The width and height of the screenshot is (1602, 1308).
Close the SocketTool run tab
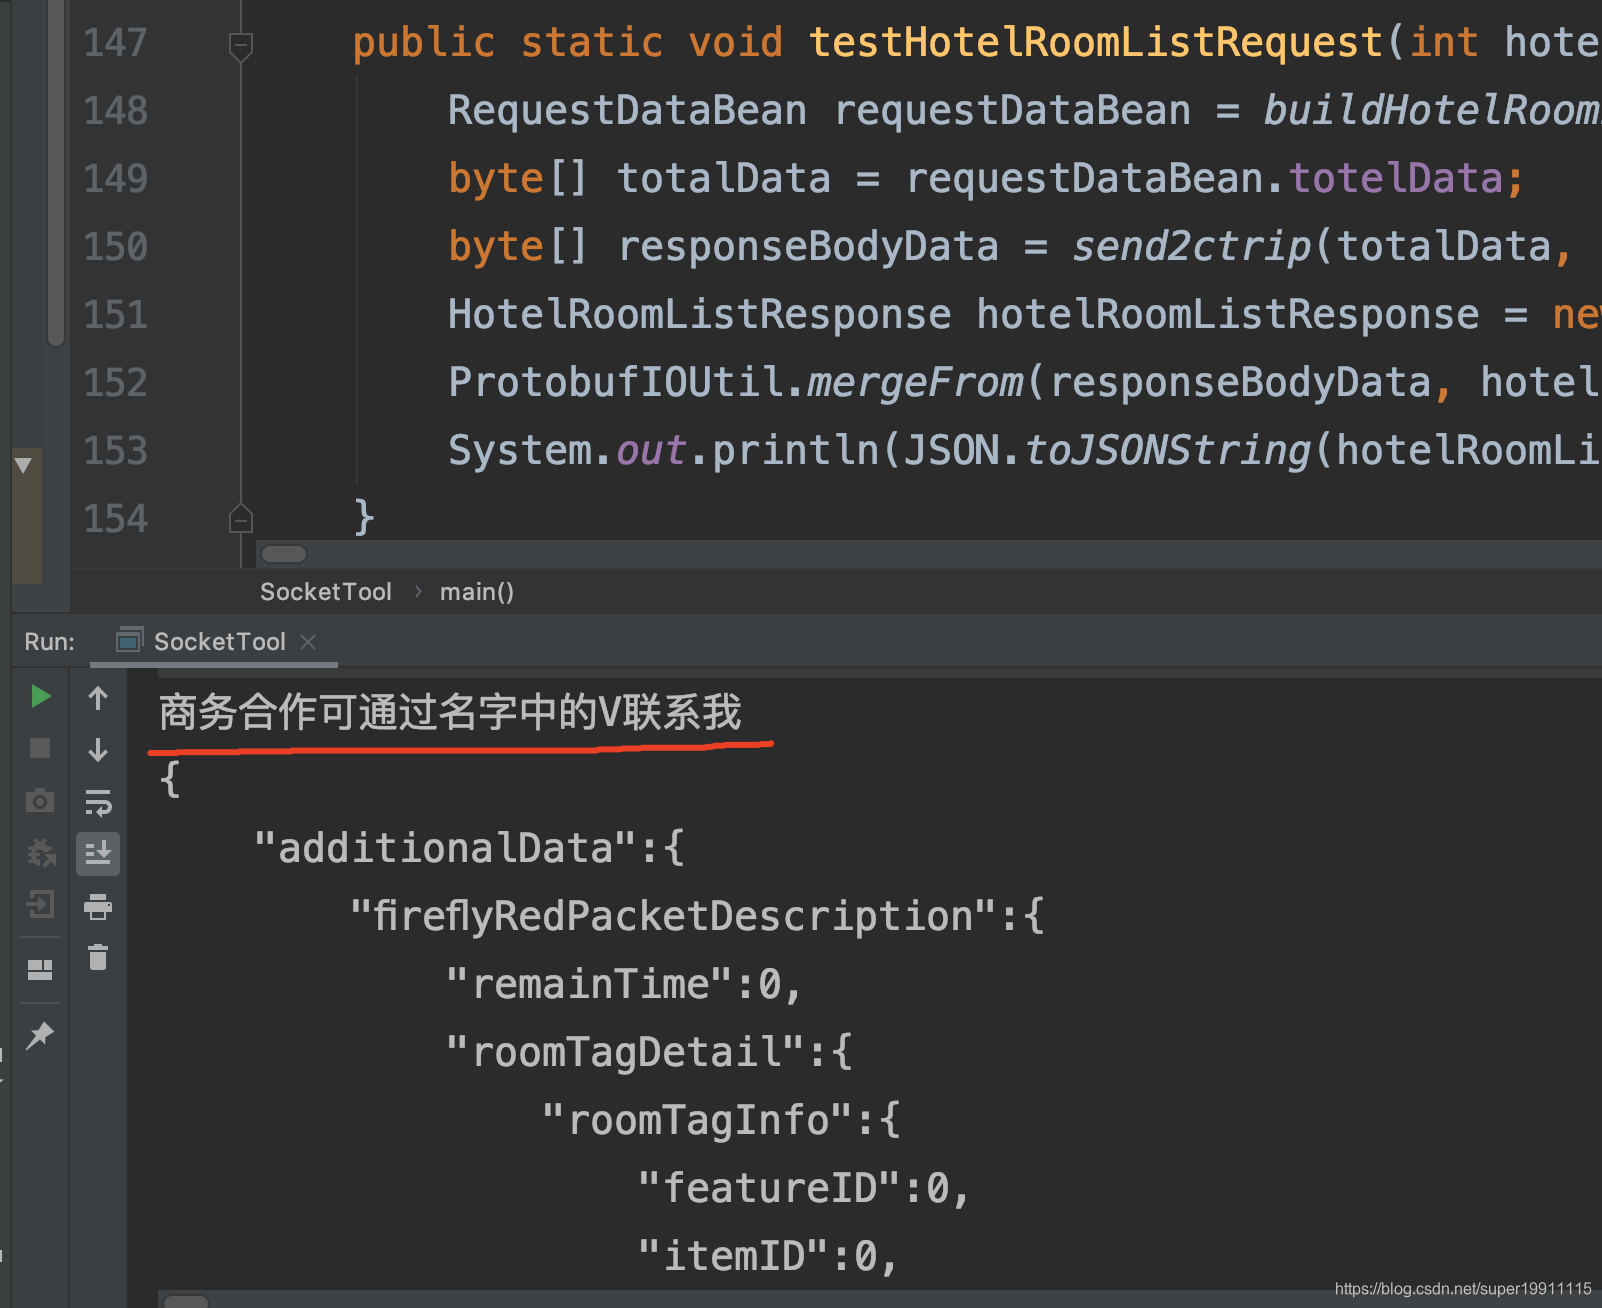308,642
